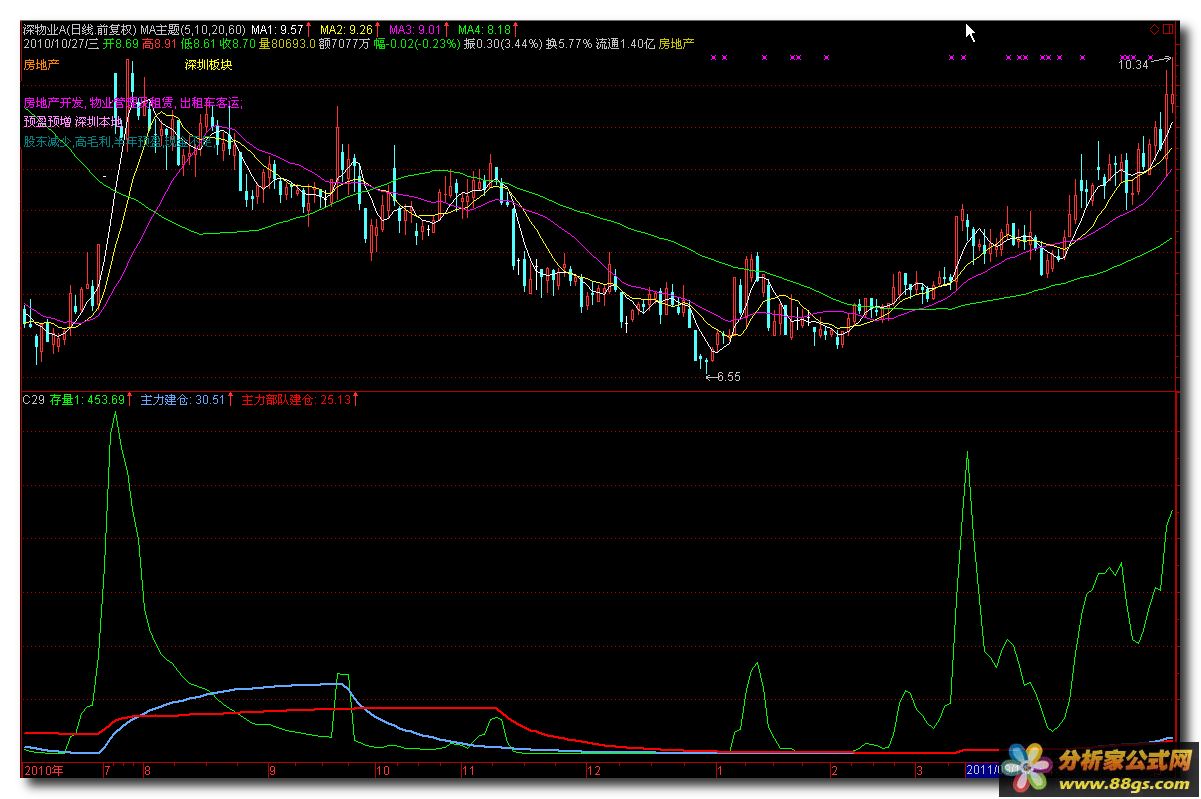Screen dimensions: 1201x799
Task: Click the 主力建仓: 30.51 indicator value
Action: 182,400
